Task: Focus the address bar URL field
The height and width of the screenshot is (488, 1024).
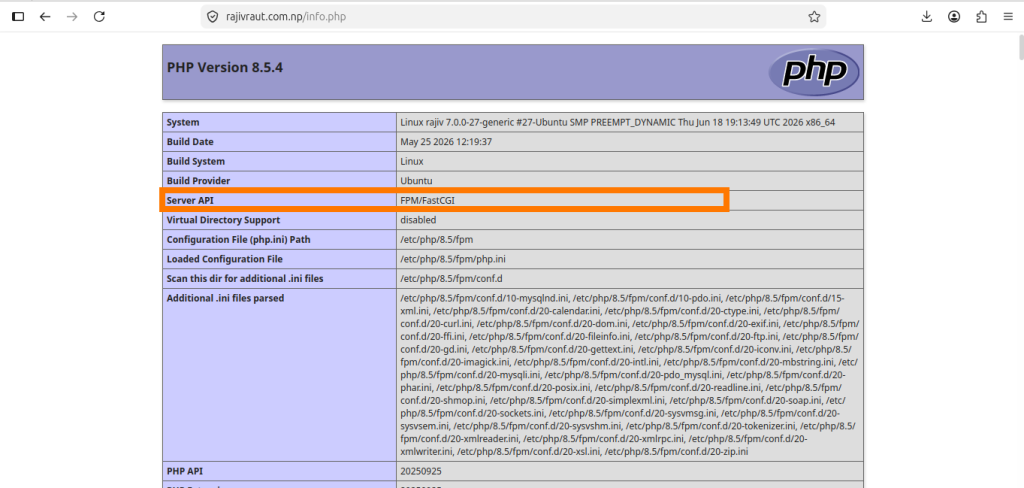Action: [513, 17]
